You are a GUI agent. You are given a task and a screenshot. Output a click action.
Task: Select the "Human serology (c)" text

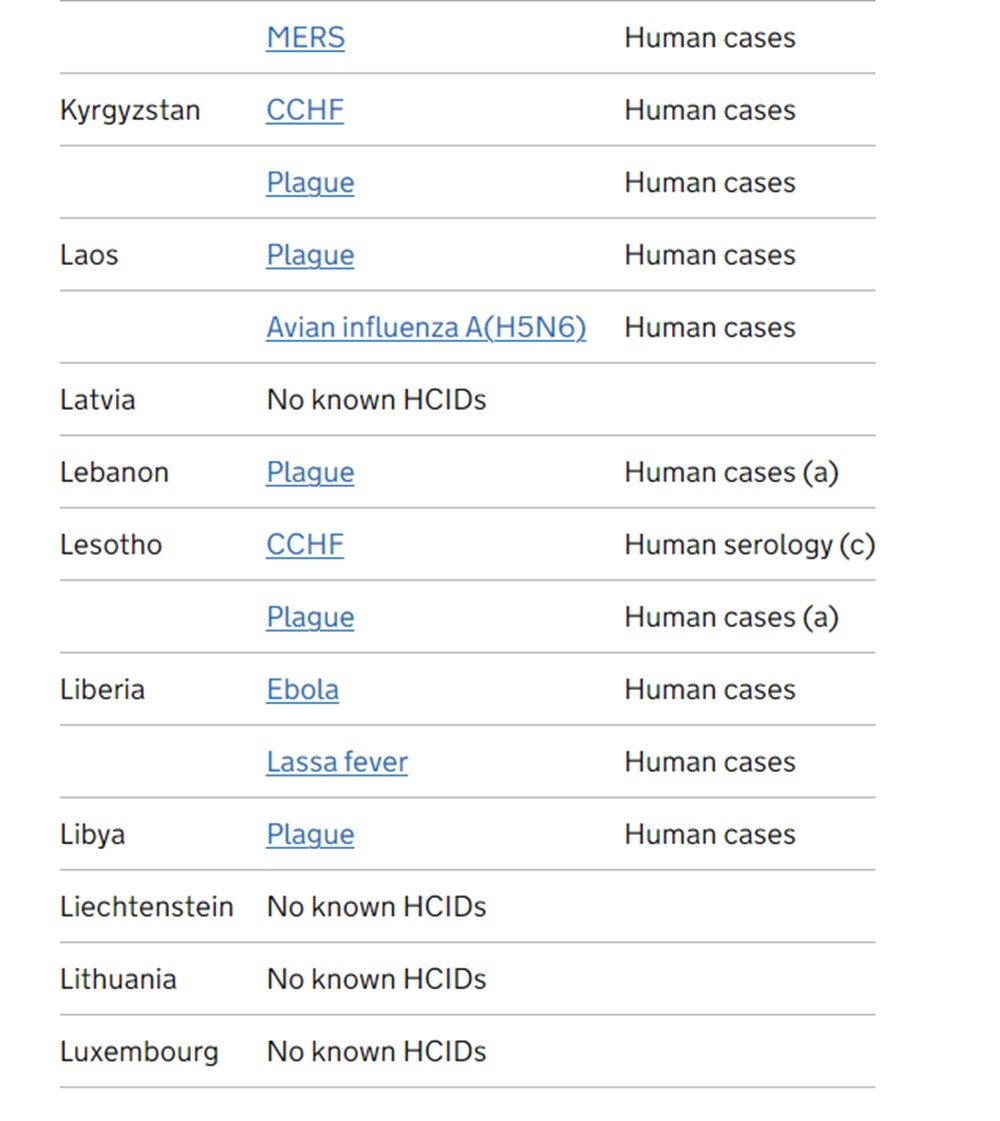pyautogui.click(x=749, y=545)
